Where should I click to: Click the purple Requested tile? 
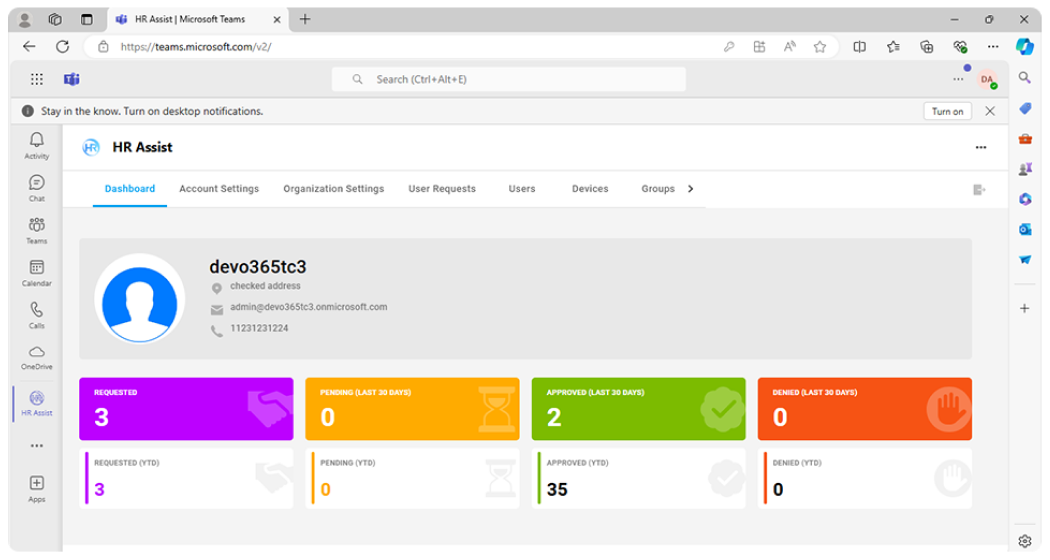tap(186, 409)
